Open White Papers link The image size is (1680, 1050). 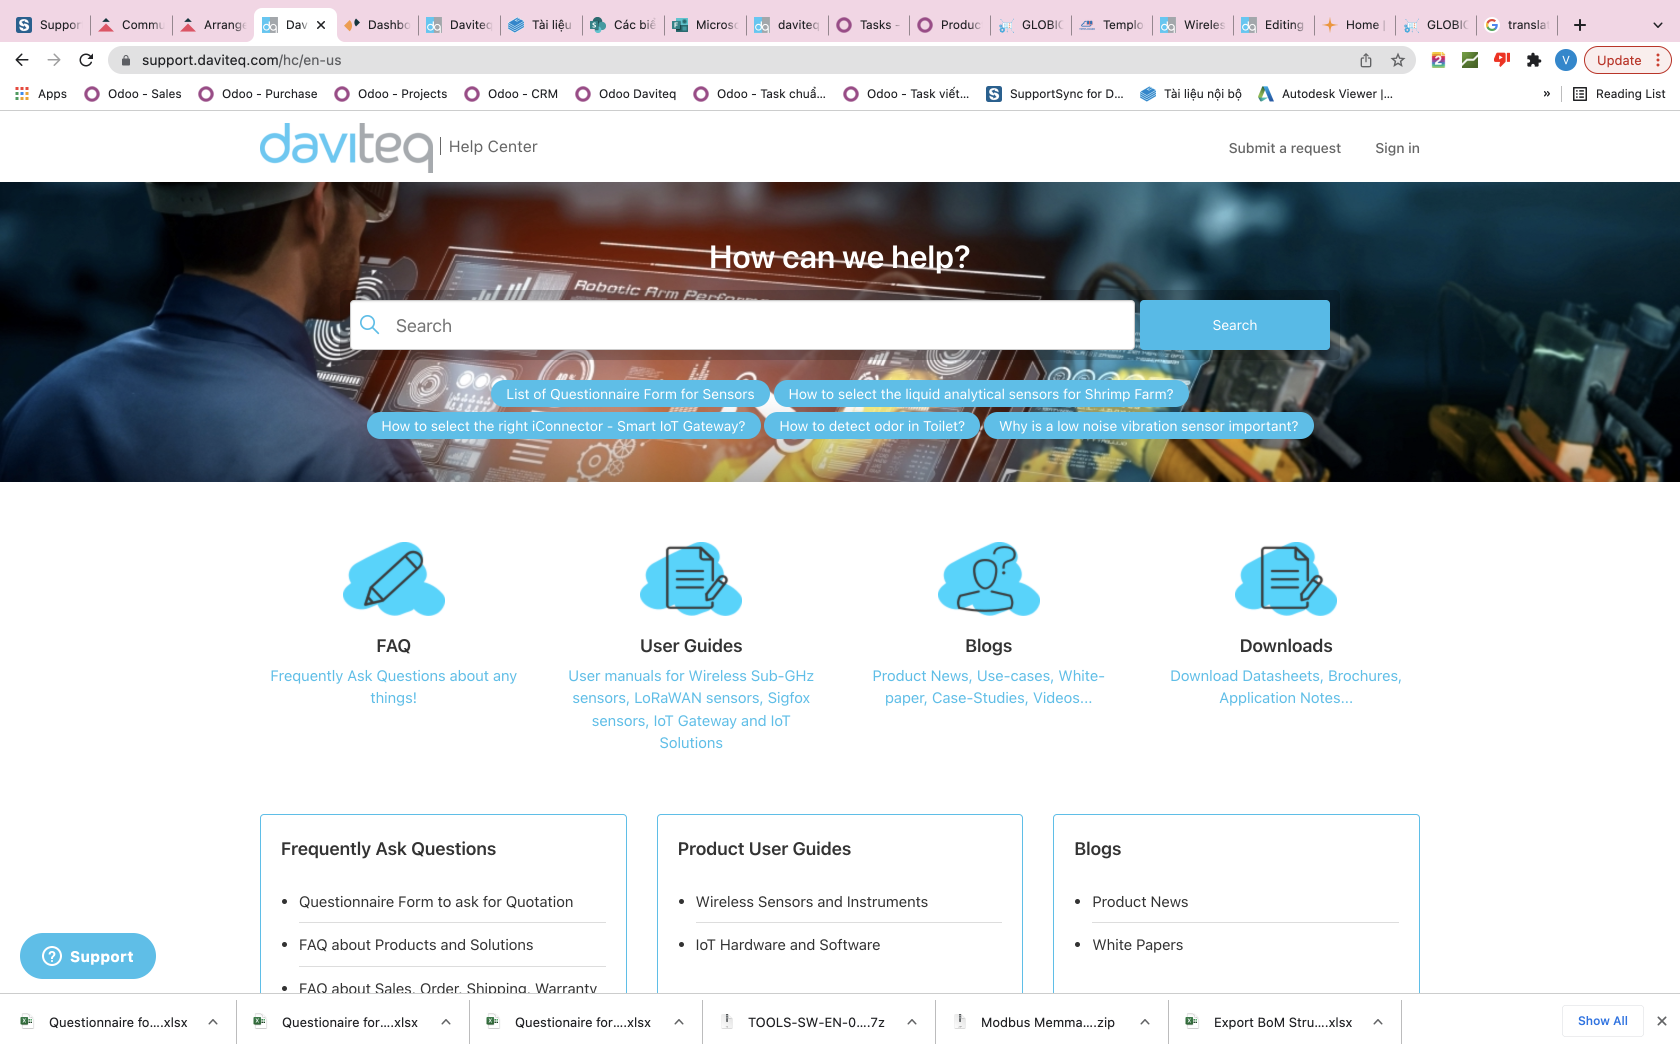(x=1137, y=945)
